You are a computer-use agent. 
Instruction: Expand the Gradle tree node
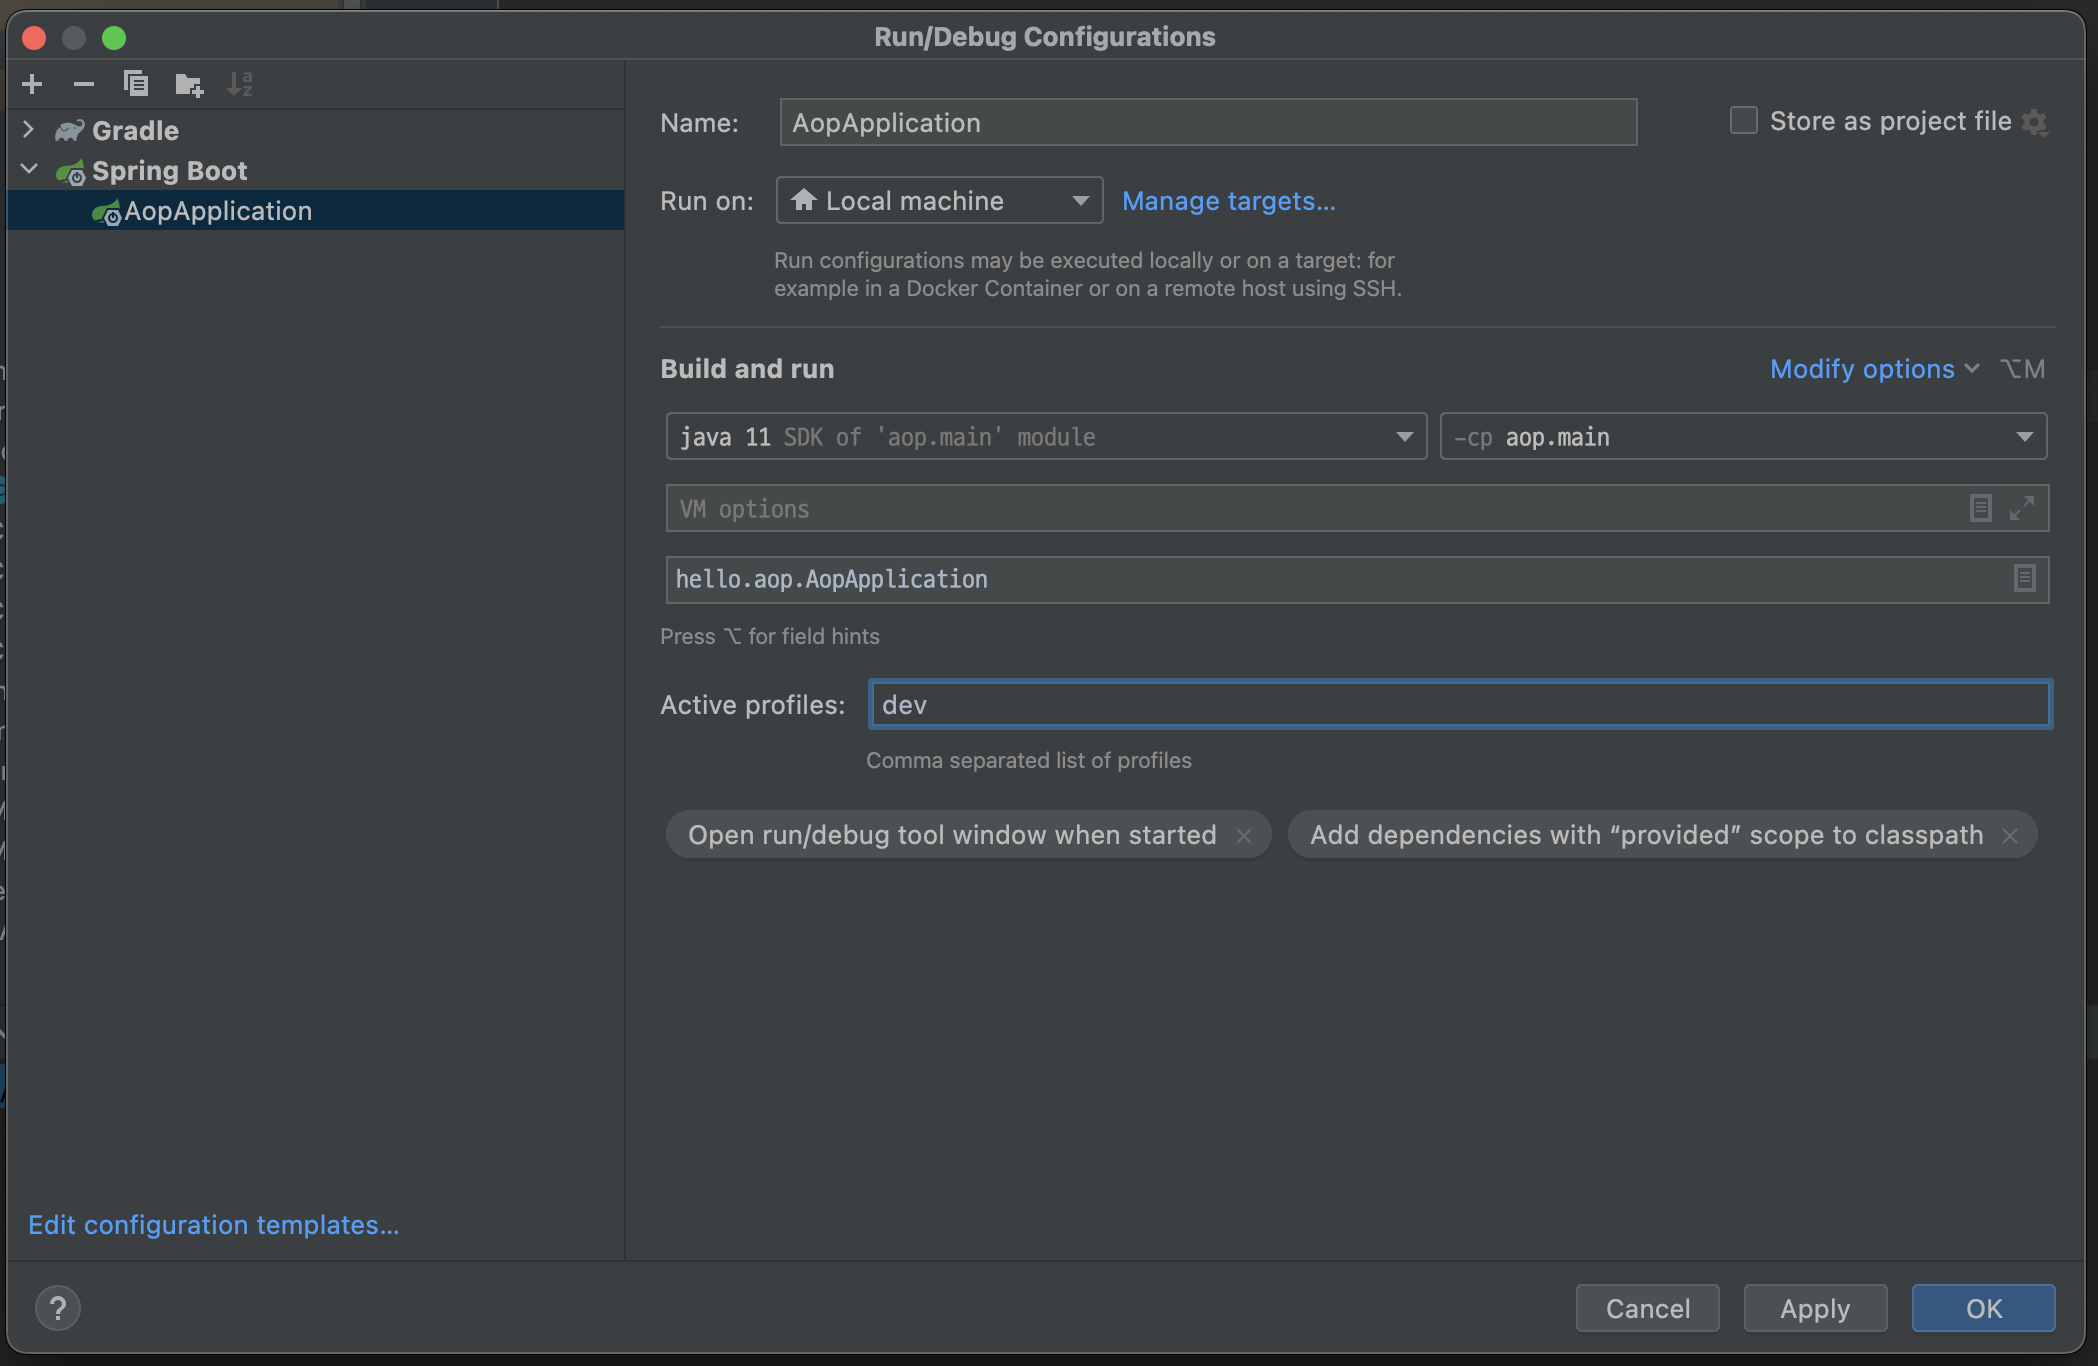pyautogui.click(x=28, y=130)
